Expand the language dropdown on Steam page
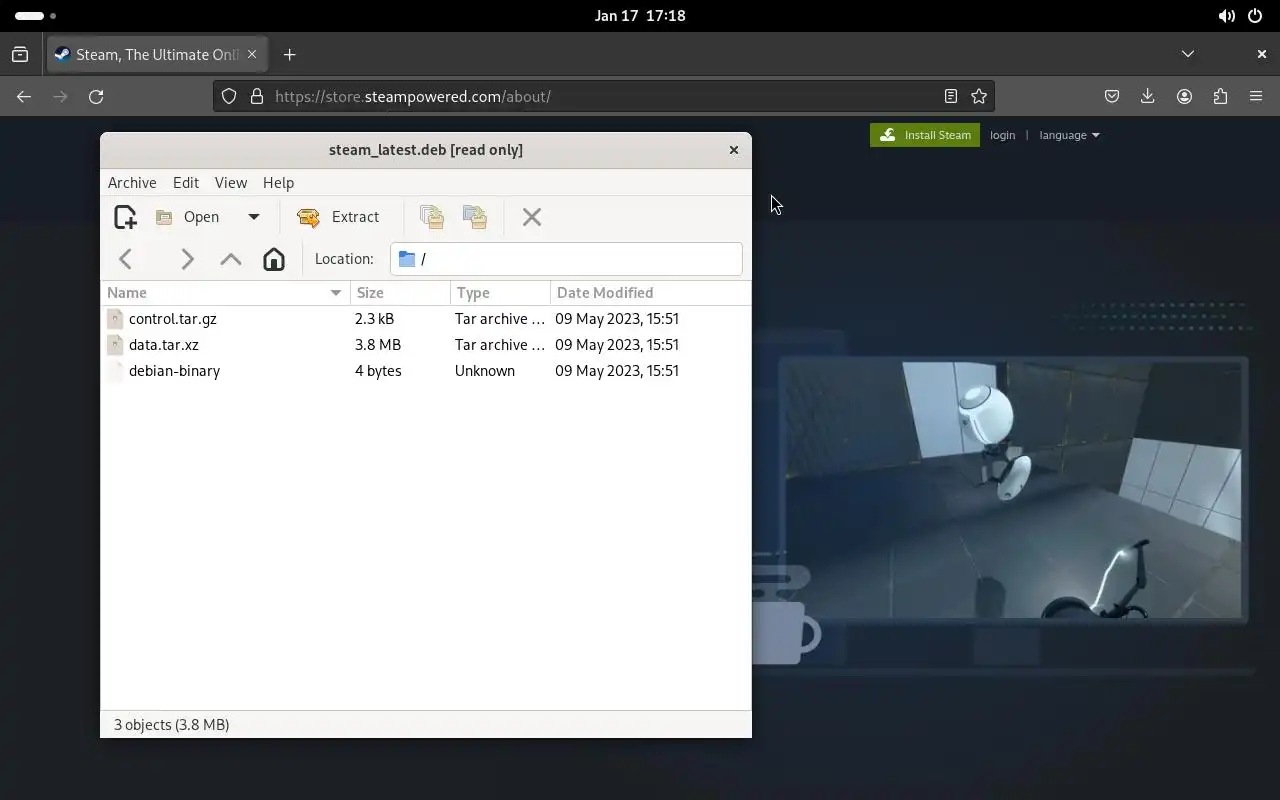 [x=1069, y=135]
